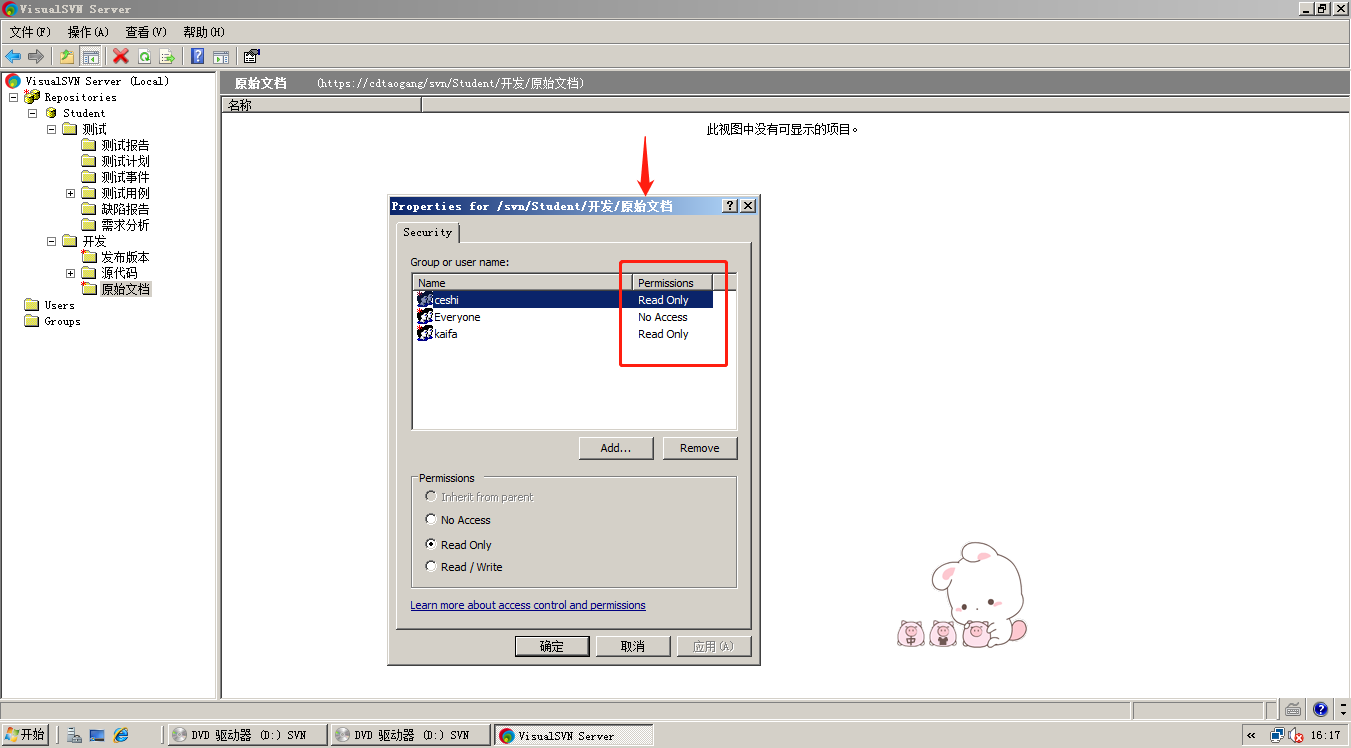Click the Show Desktop quick launch icon

coord(97,735)
